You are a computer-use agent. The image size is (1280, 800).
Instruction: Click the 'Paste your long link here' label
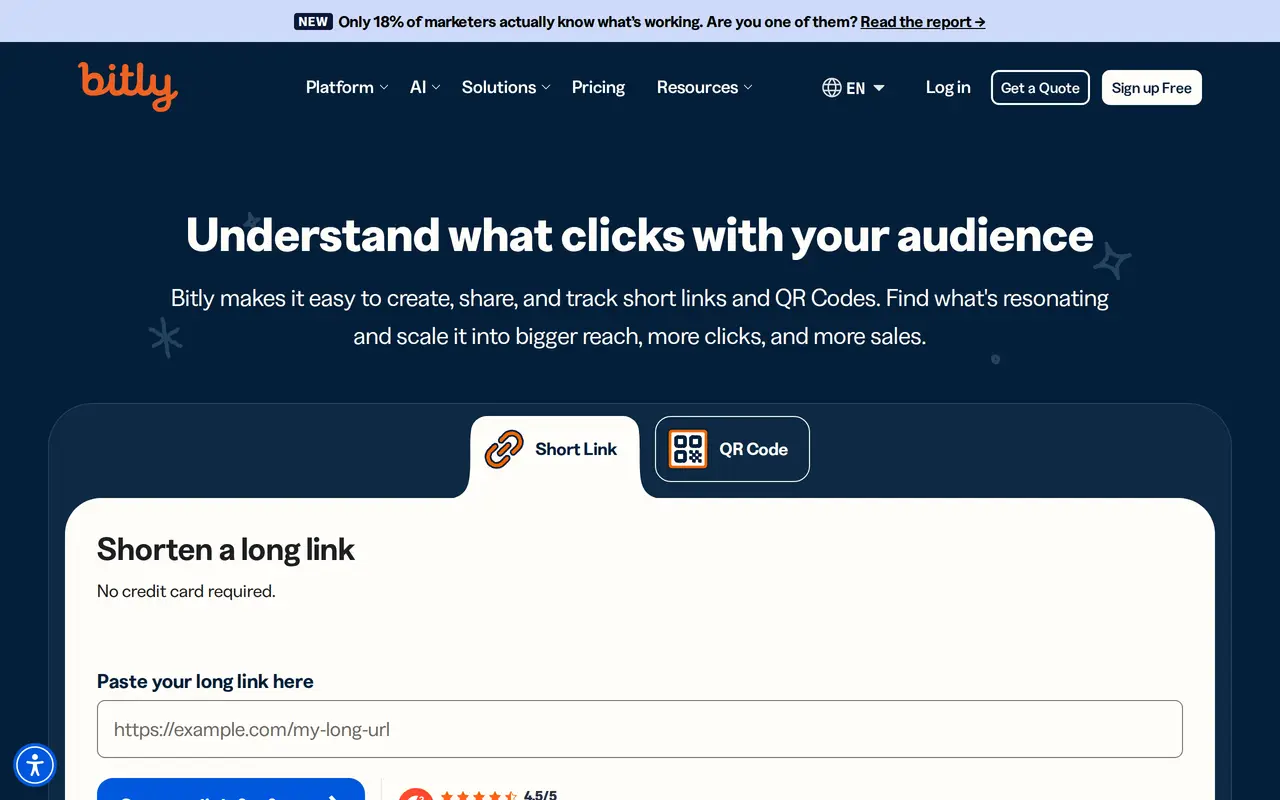(x=205, y=682)
